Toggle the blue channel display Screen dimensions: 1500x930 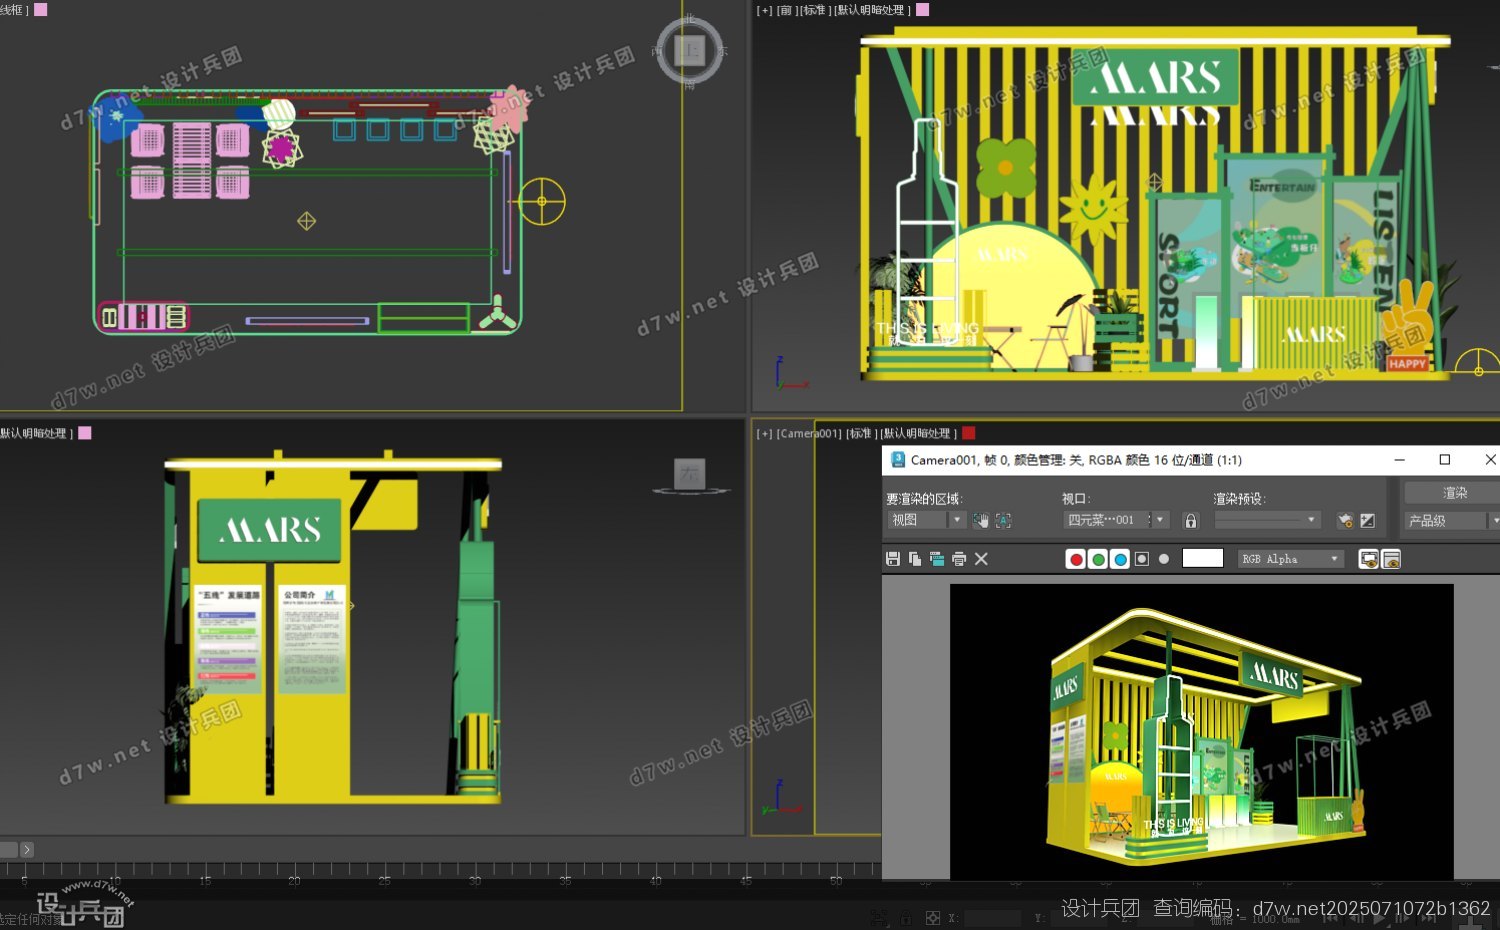click(x=1120, y=559)
